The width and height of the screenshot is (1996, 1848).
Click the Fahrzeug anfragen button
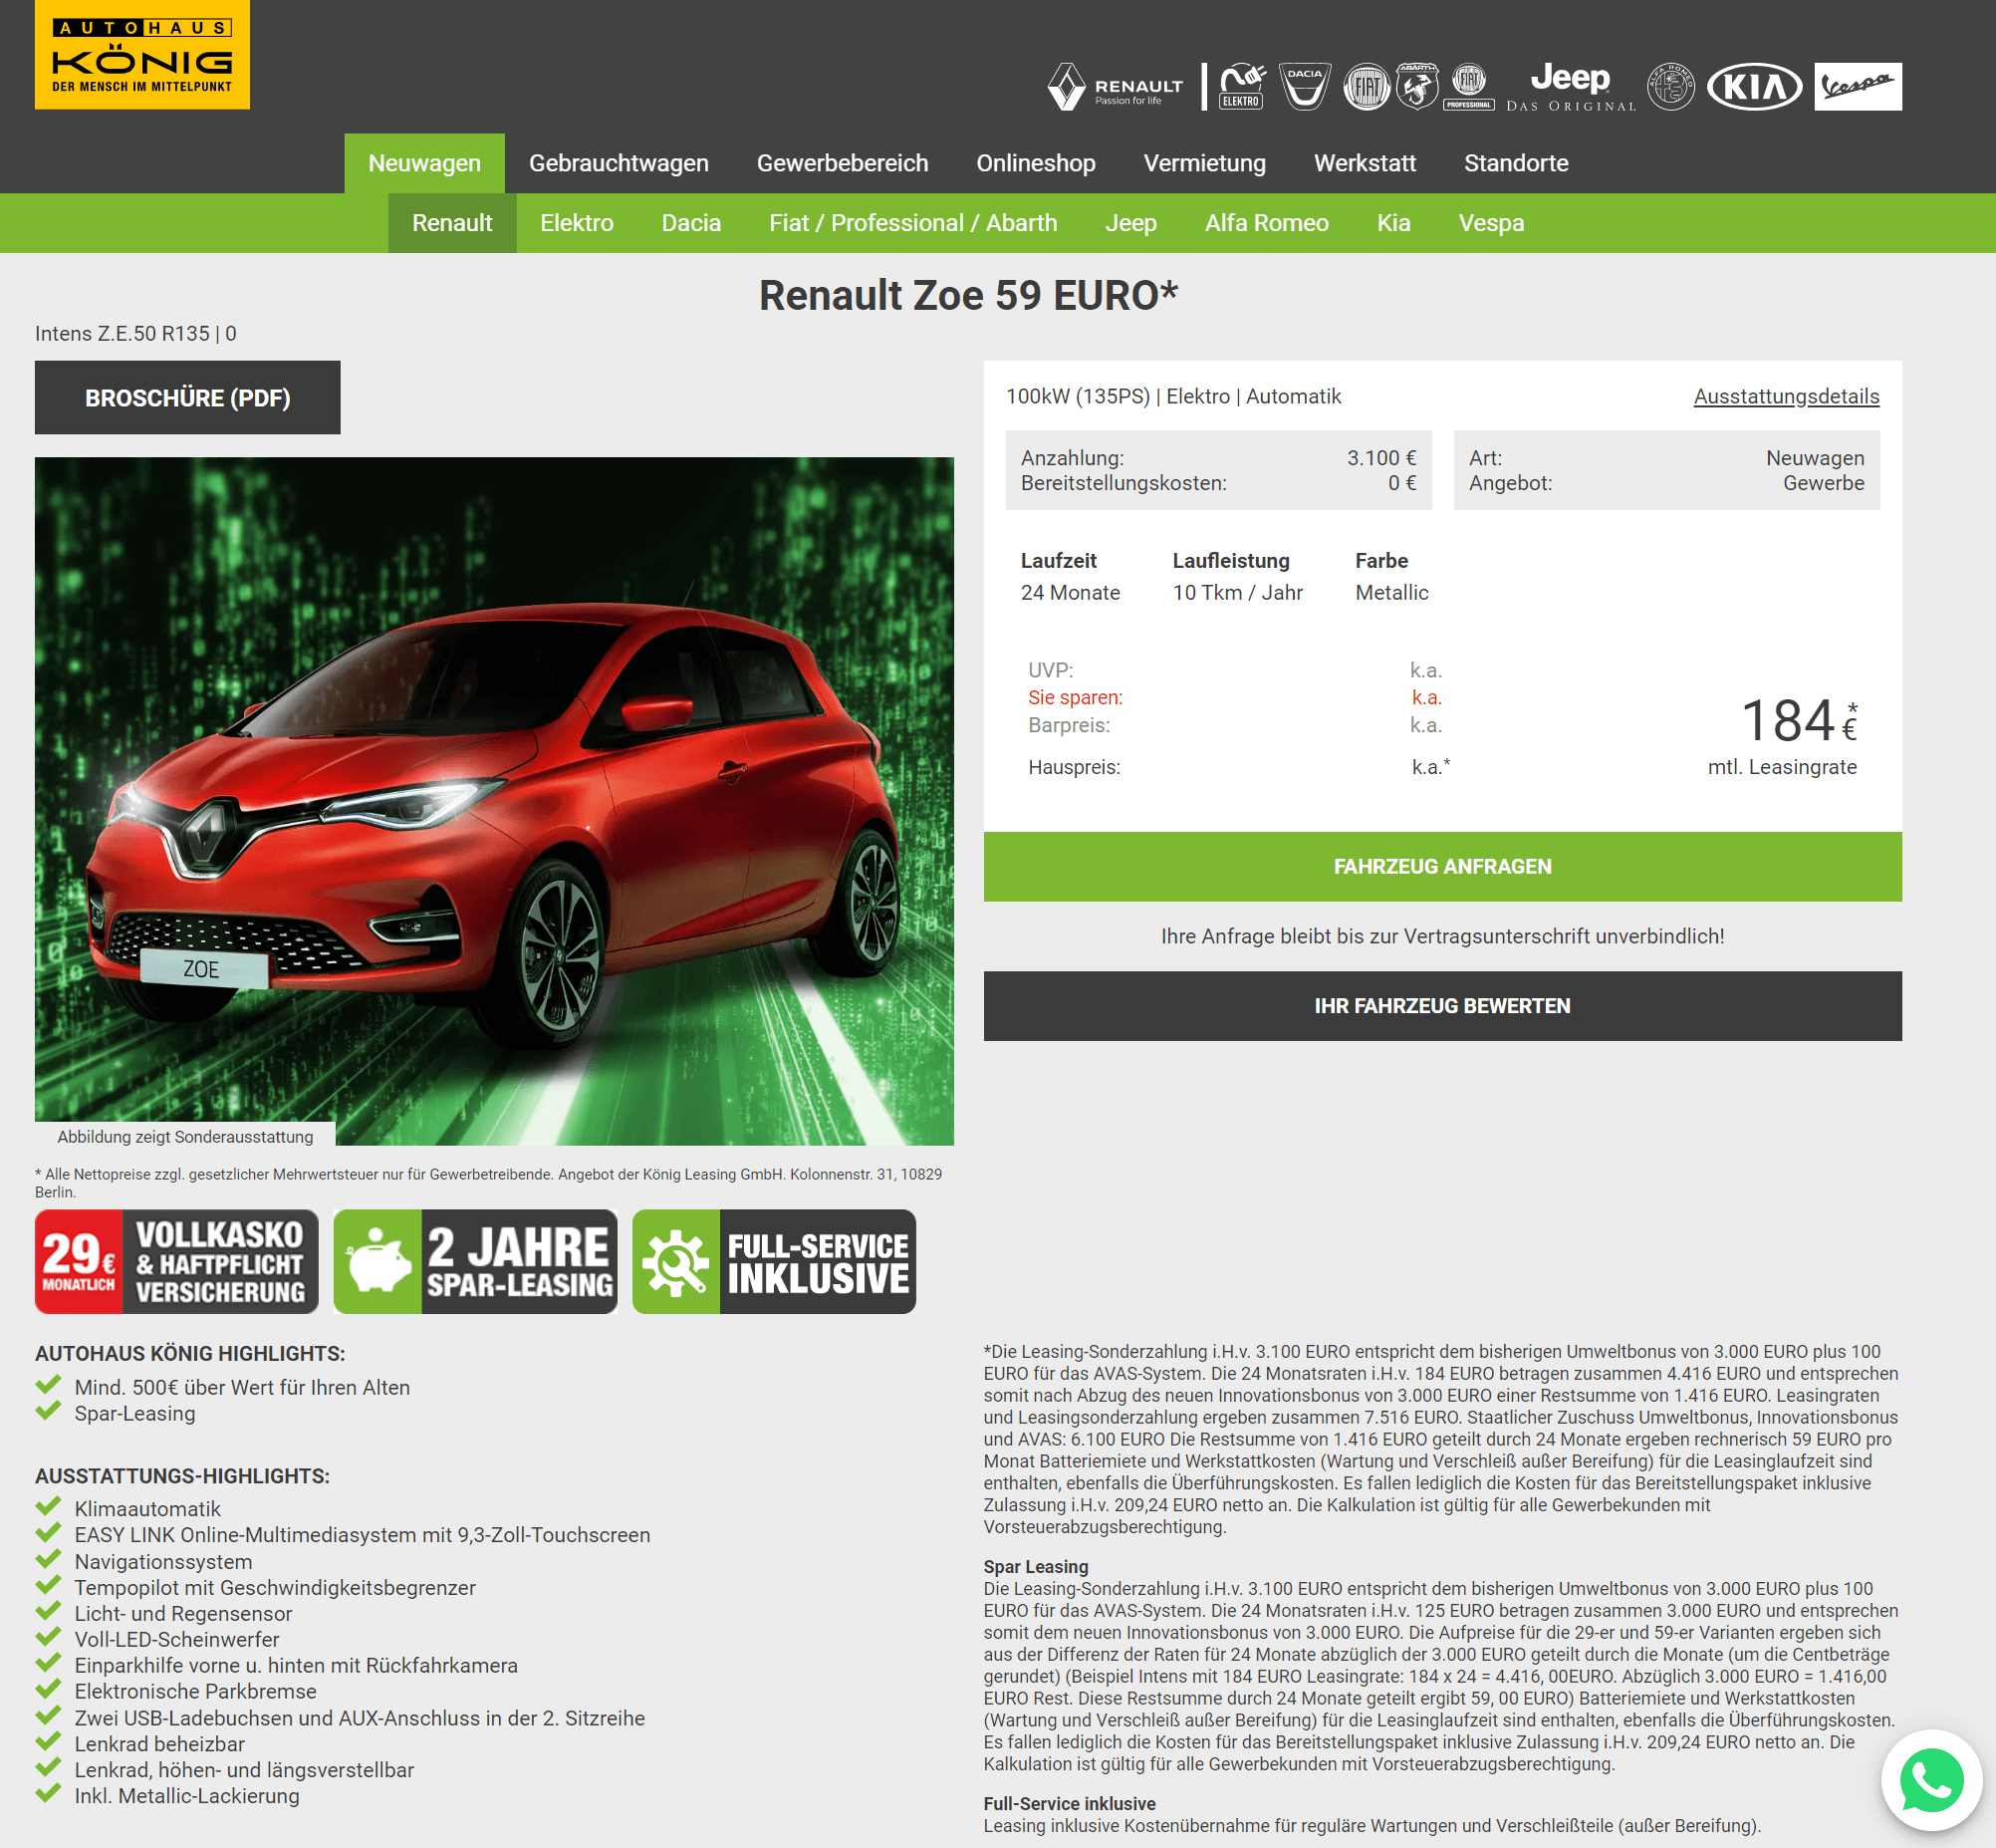pos(1442,867)
